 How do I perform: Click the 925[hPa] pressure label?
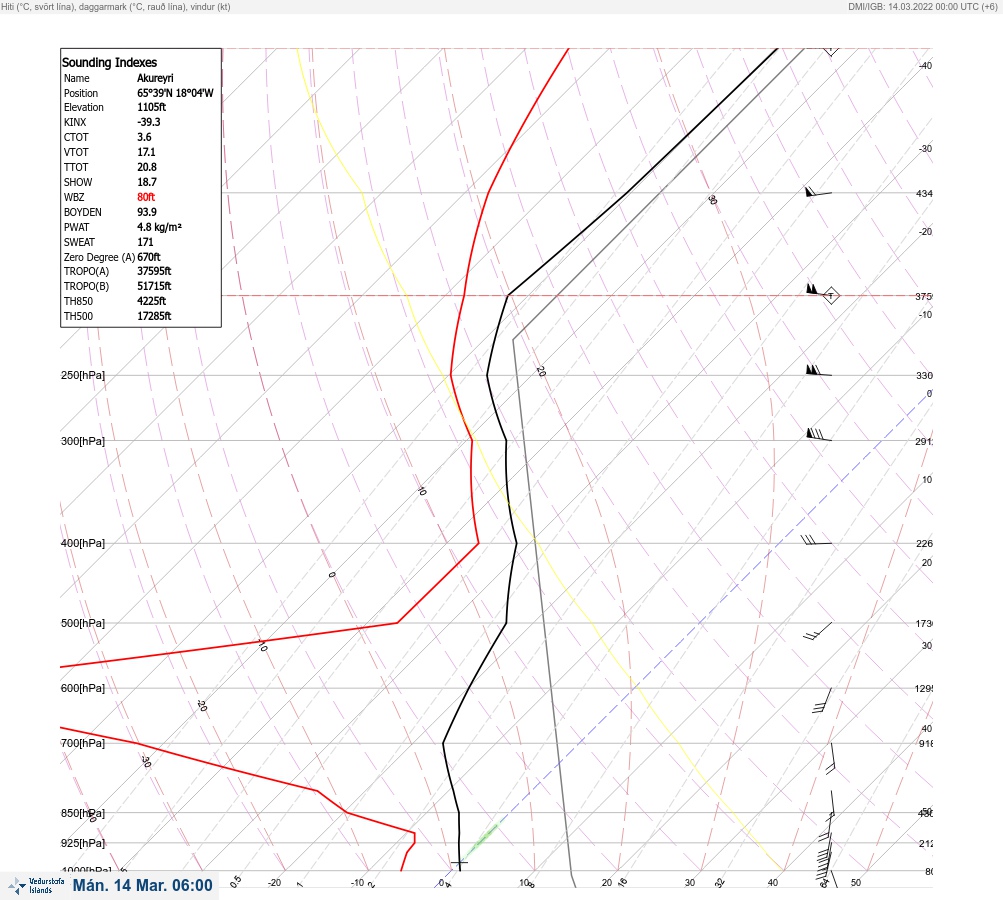pyautogui.click(x=83, y=843)
